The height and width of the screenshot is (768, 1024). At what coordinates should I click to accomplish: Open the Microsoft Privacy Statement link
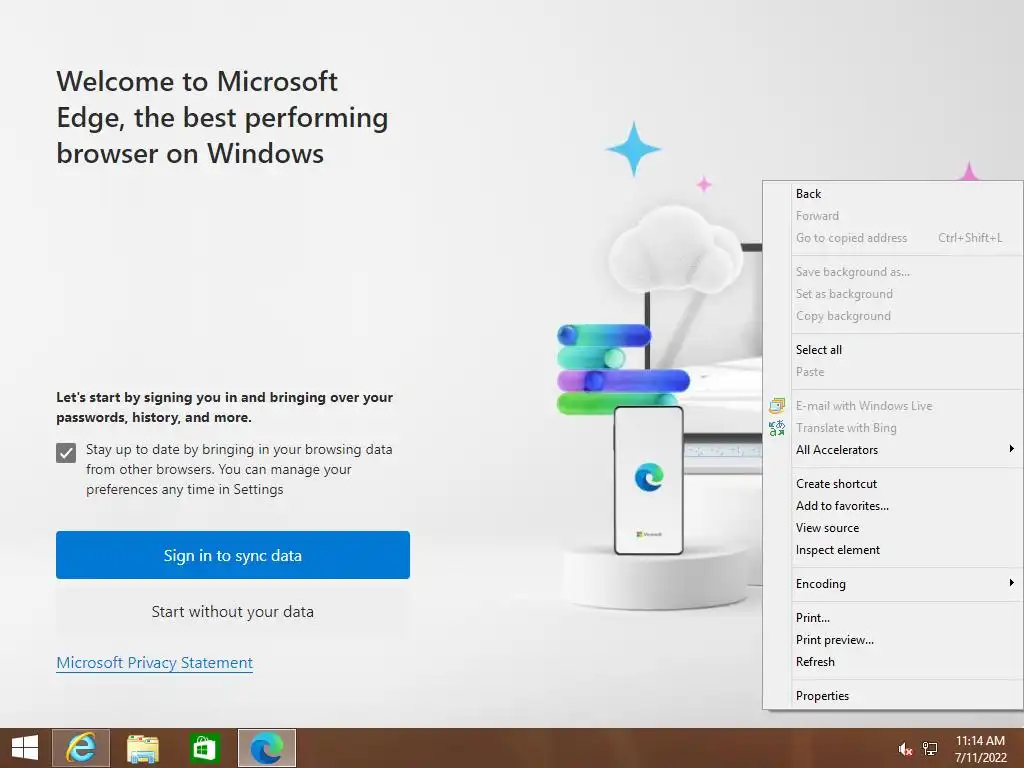[155, 663]
